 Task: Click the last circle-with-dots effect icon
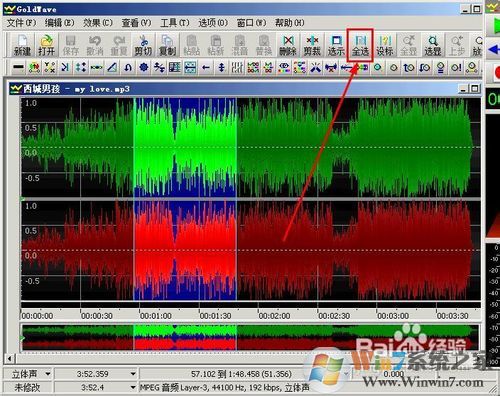(472, 67)
